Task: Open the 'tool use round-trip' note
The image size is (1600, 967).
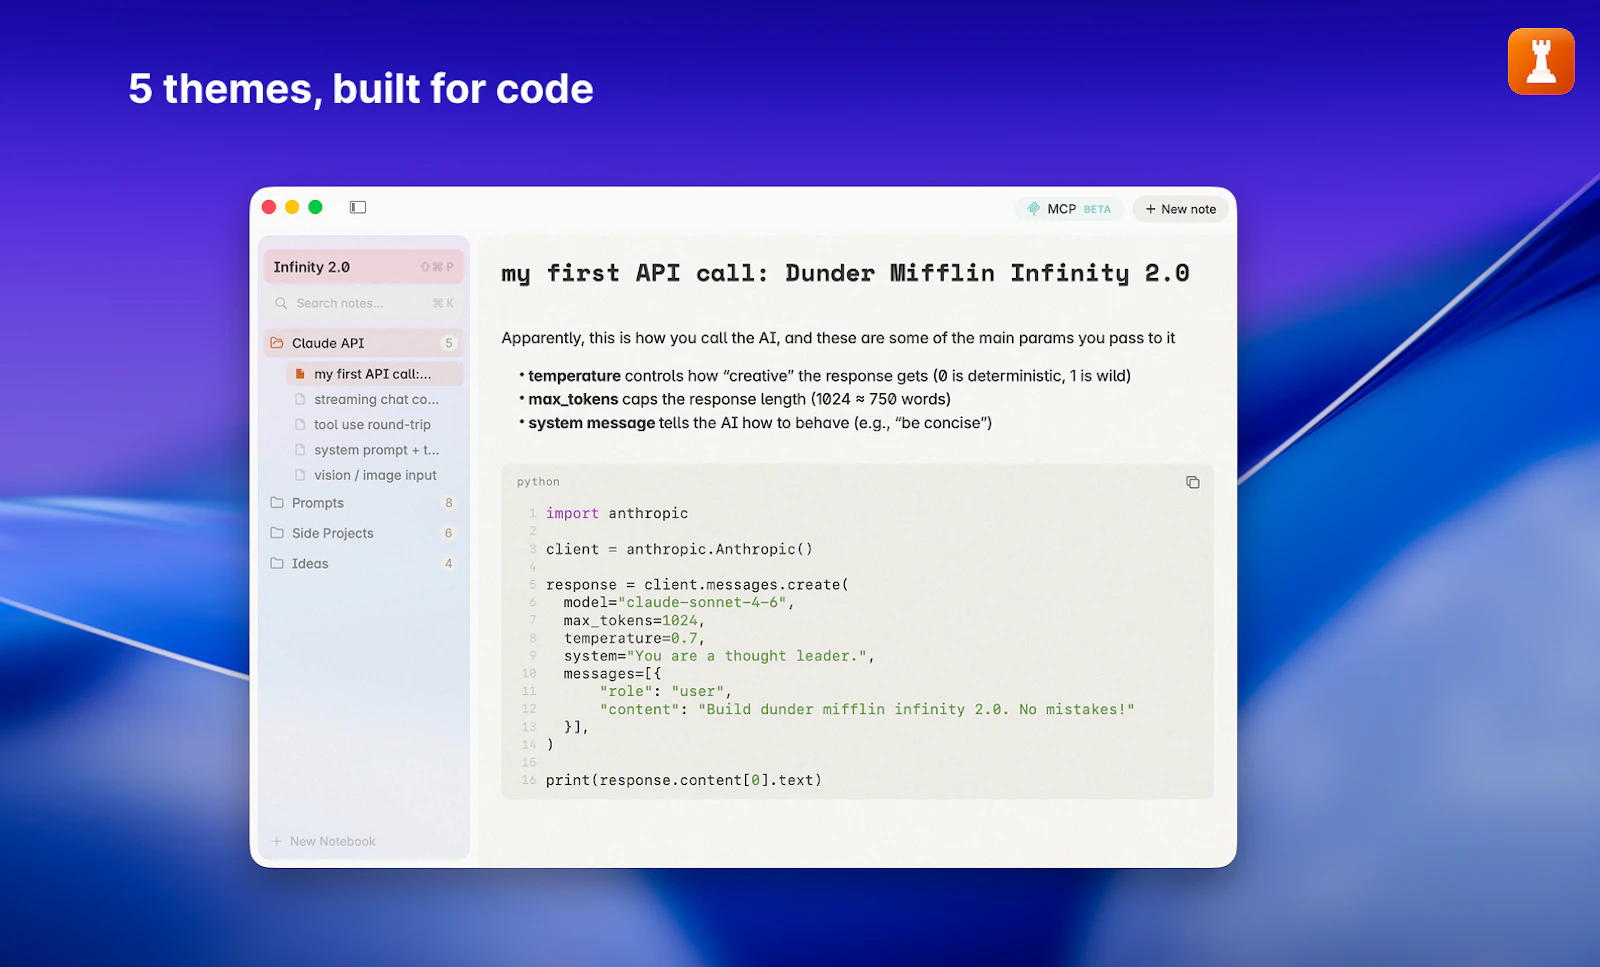Action: [374, 424]
